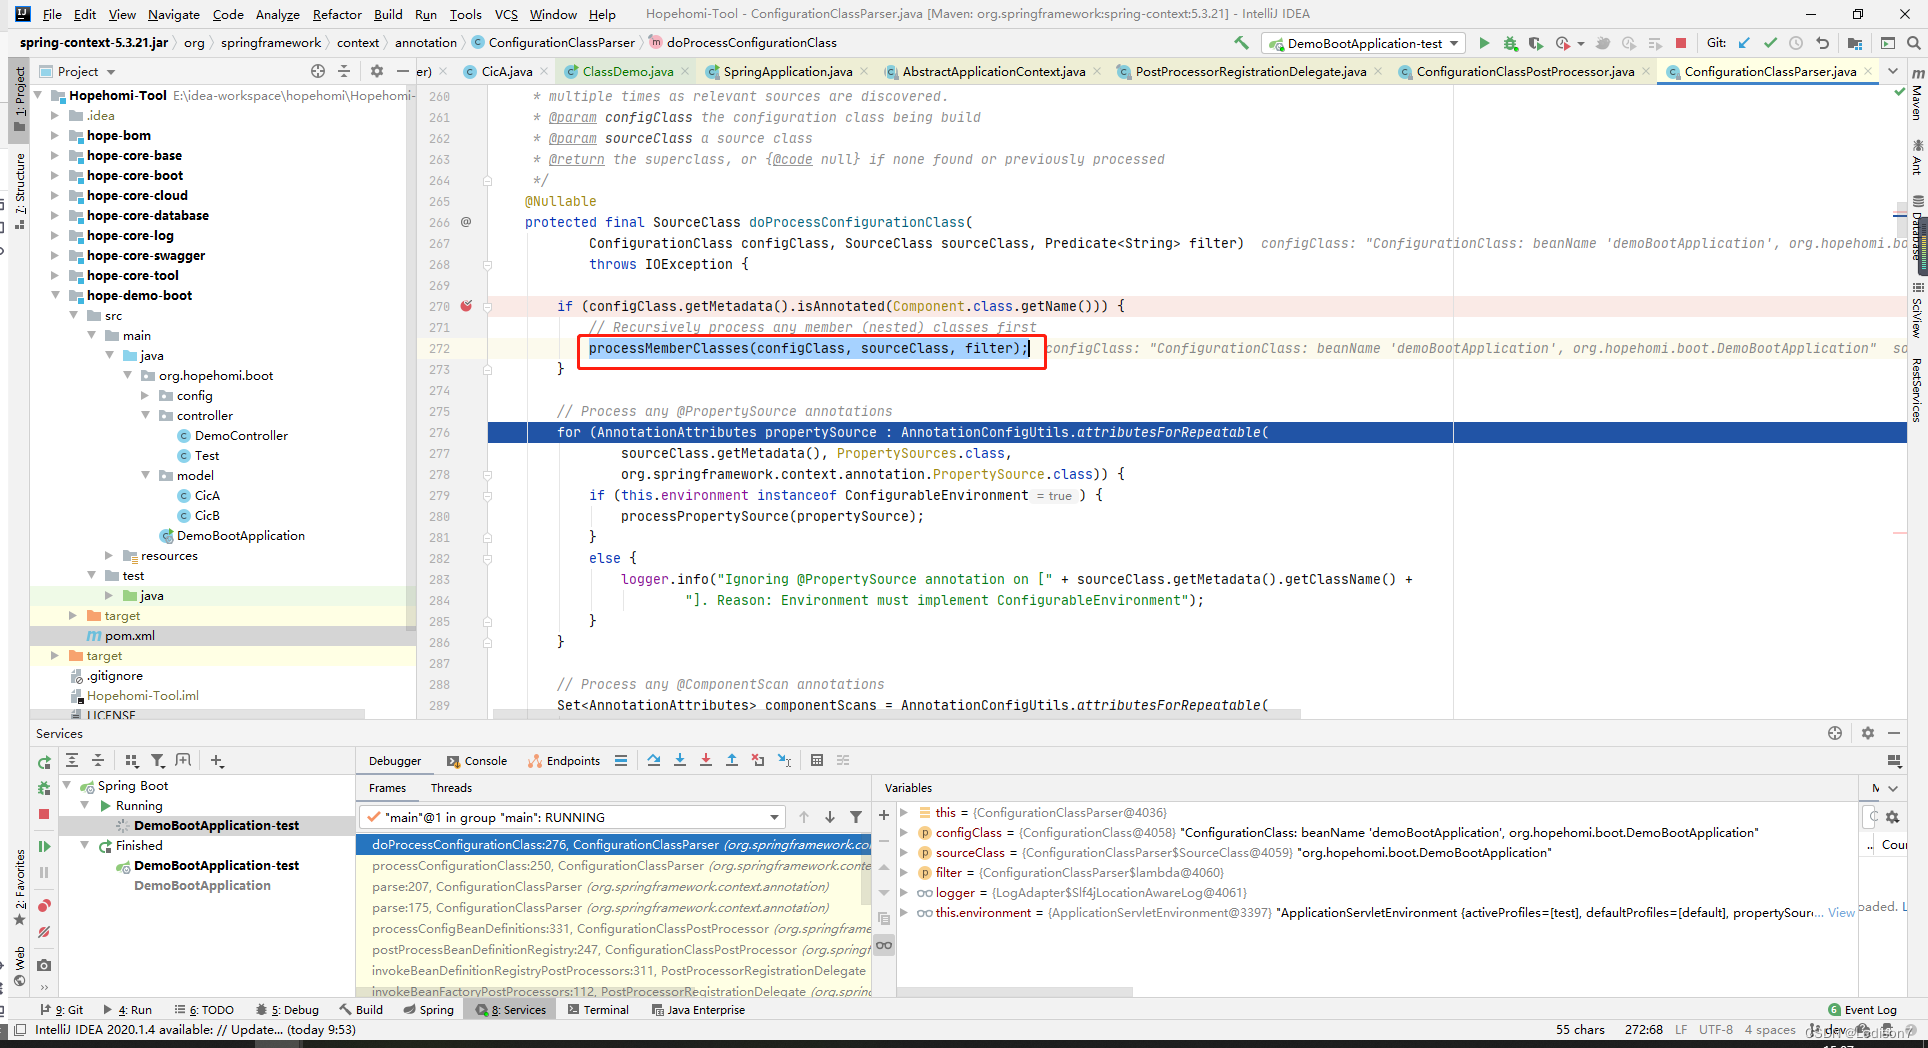Open the thread selector "main"@1 dropdown

tap(572, 817)
